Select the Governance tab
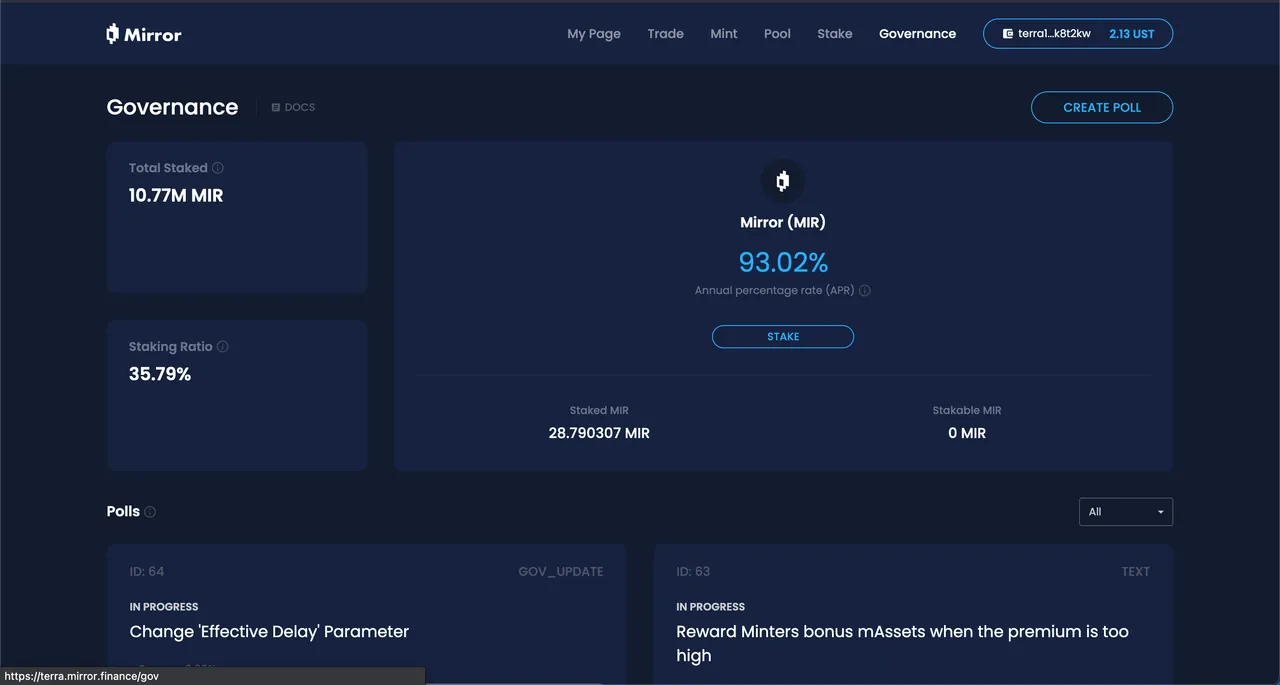The width and height of the screenshot is (1280, 685). (917, 34)
